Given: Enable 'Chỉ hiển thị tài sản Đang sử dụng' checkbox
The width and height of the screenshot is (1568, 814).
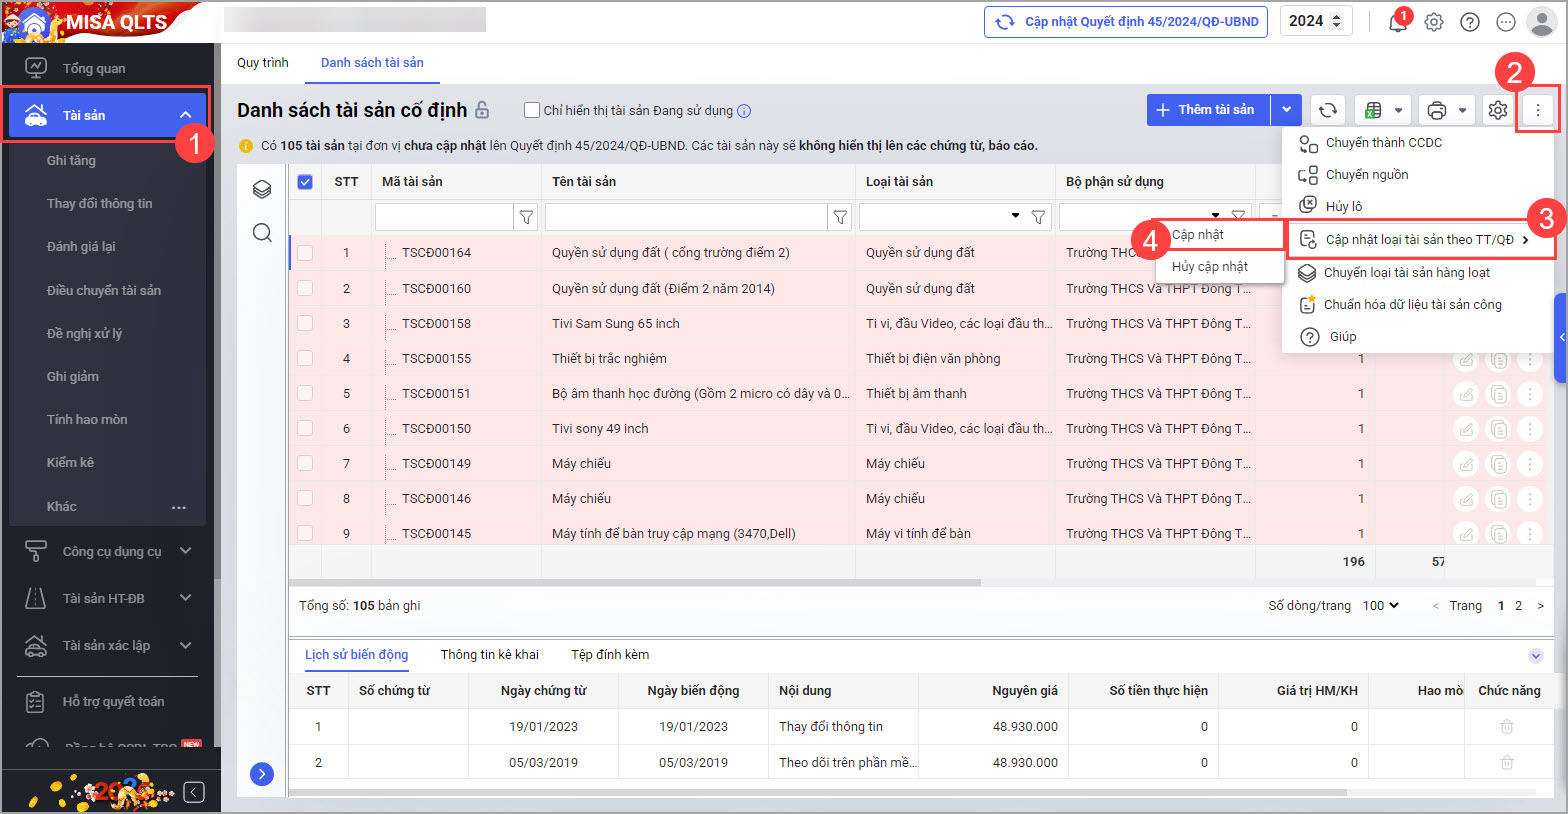Looking at the screenshot, I should [x=532, y=110].
